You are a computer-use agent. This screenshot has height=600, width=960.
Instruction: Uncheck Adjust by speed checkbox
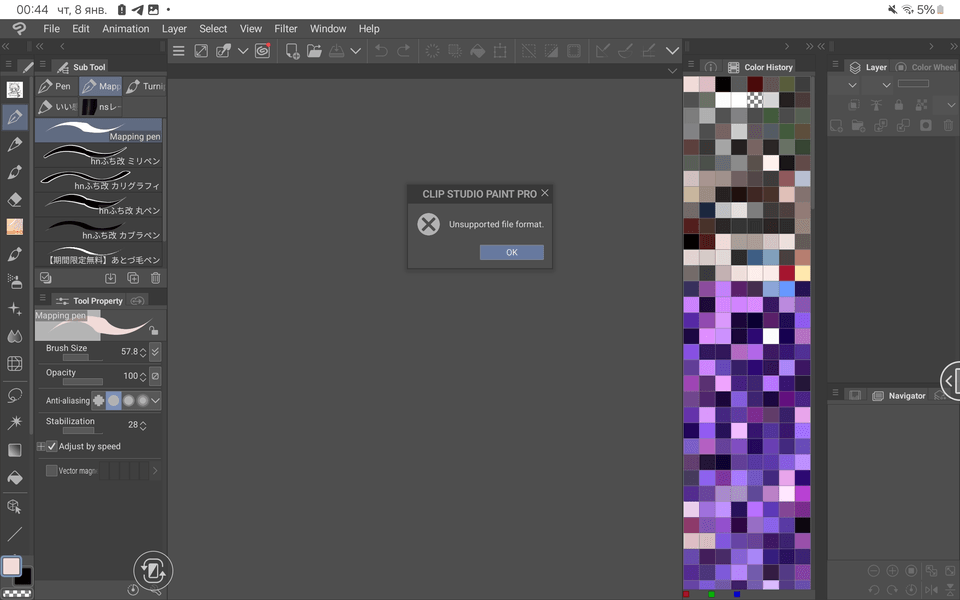click(x=52, y=447)
